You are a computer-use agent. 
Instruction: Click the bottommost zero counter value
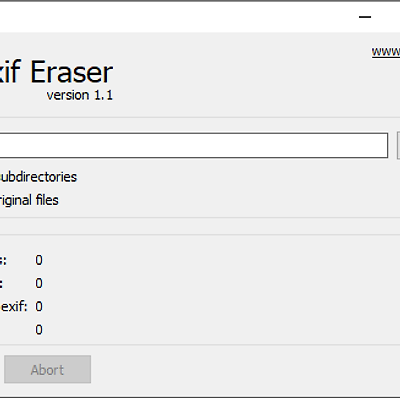click(39, 330)
